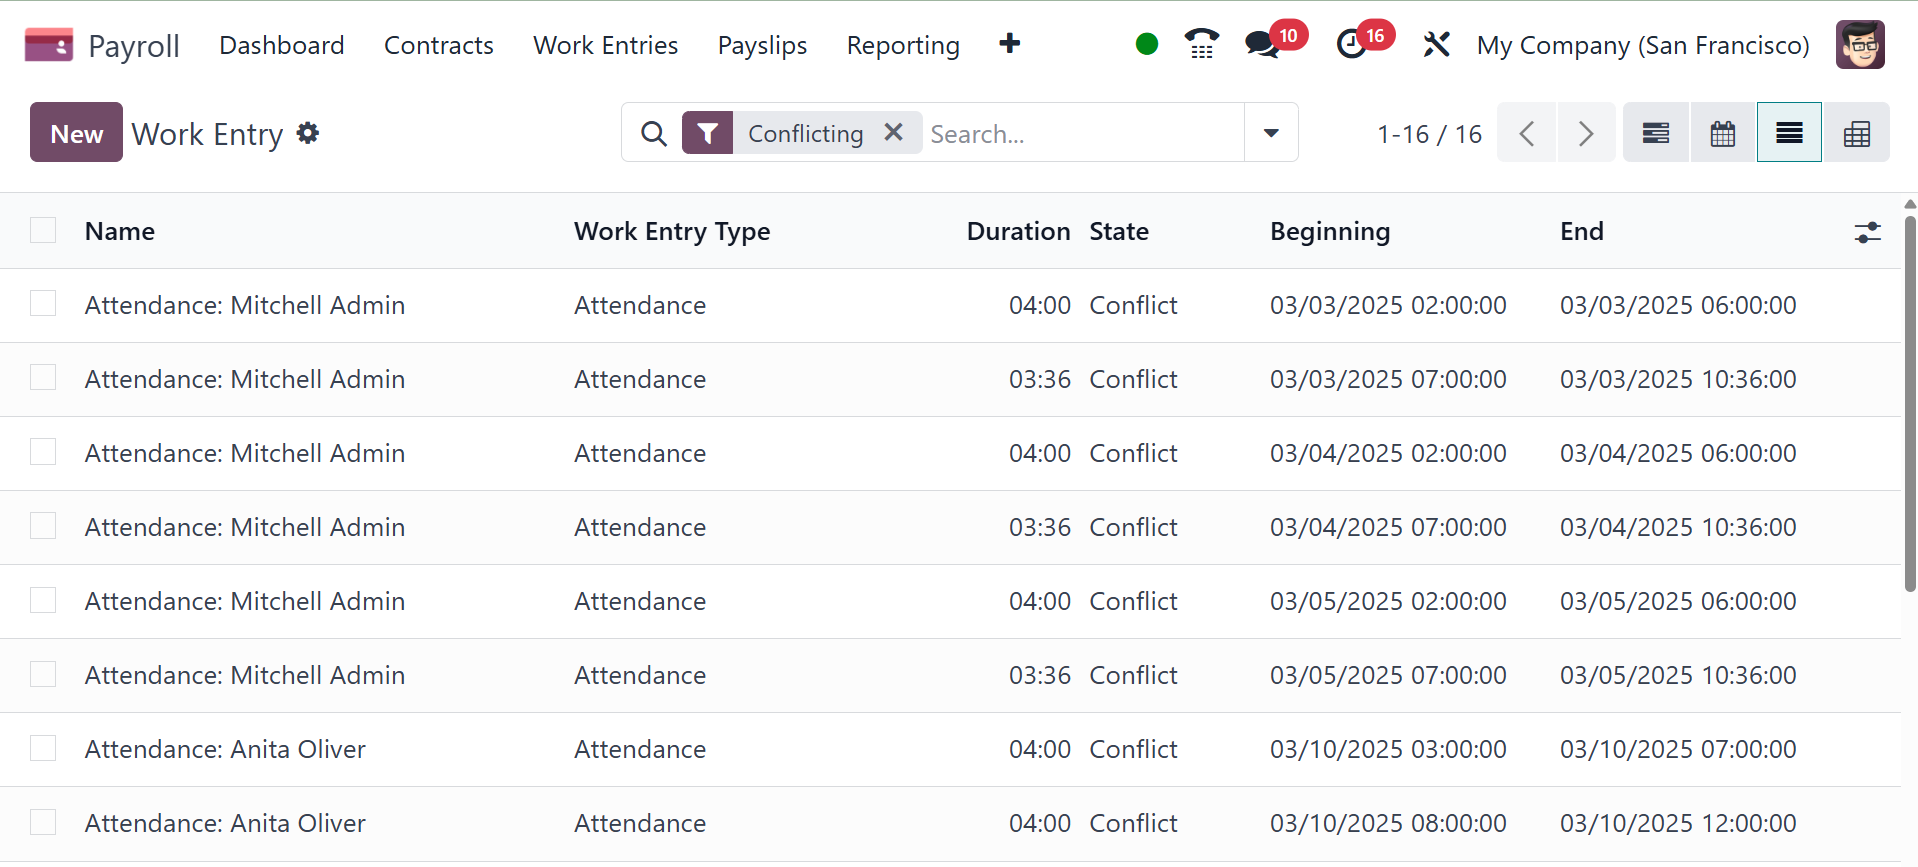The image size is (1918, 867).
Task: Open the activities clock icon
Action: coord(1351,44)
